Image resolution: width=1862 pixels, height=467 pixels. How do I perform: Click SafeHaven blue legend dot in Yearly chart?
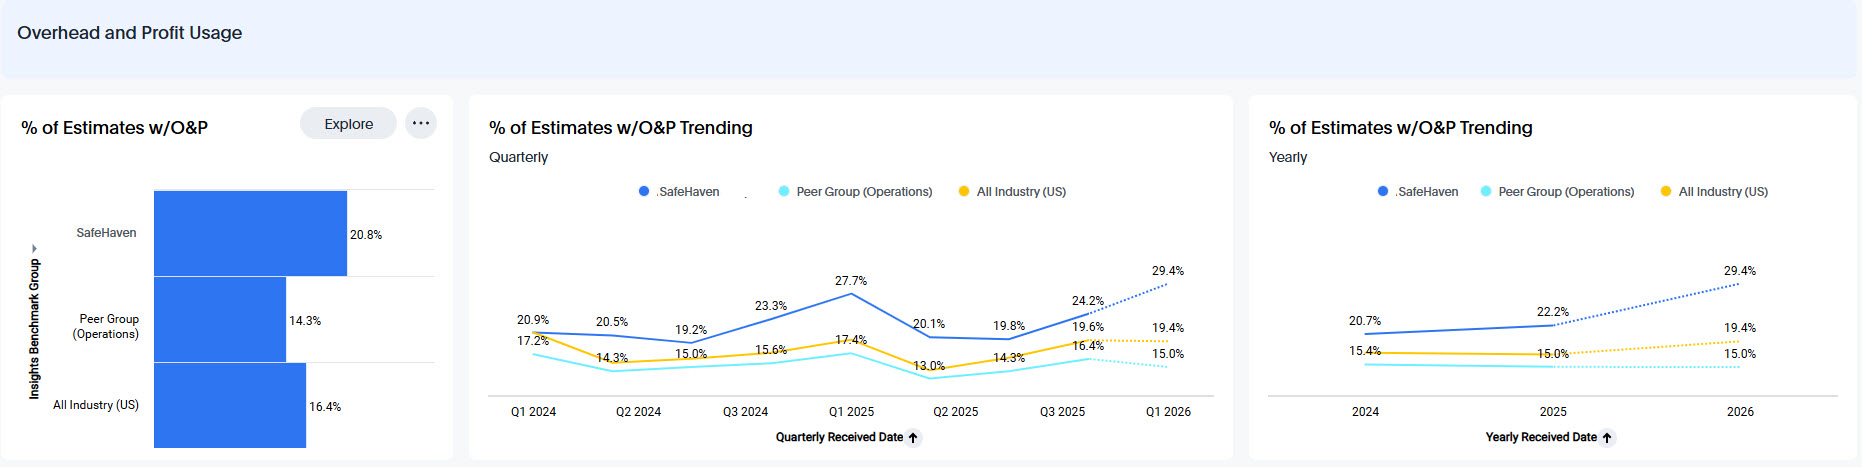coord(1383,192)
